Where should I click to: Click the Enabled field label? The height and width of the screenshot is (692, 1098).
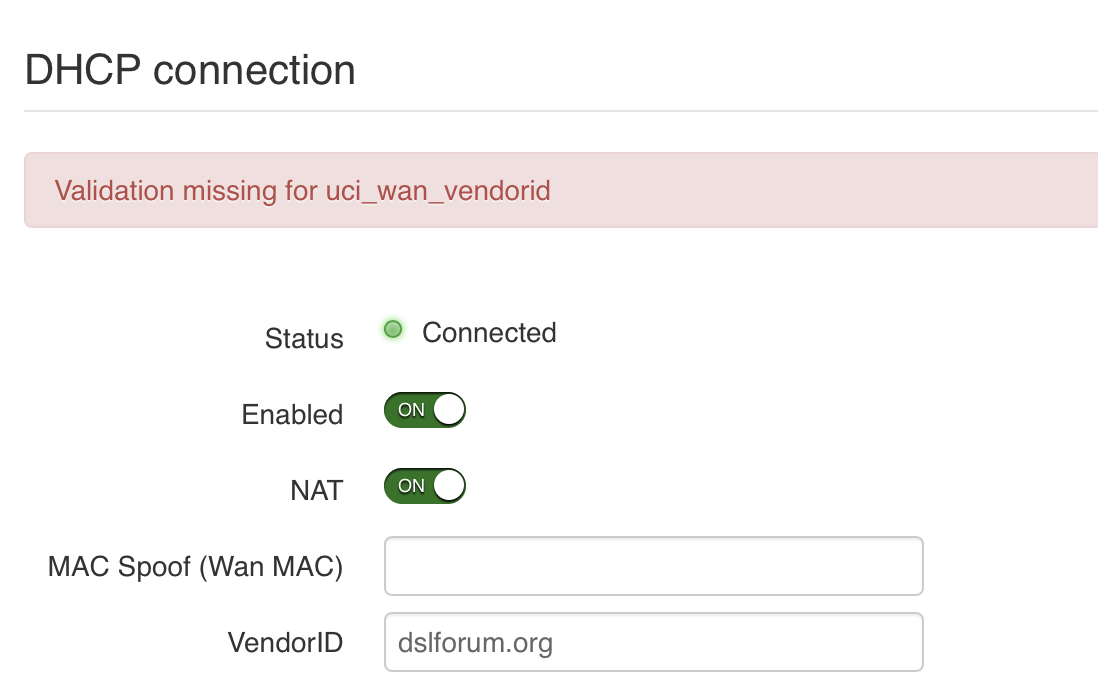click(x=292, y=414)
